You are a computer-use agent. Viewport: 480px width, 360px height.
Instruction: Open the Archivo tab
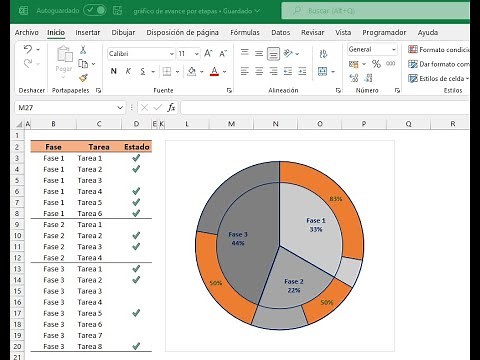click(x=27, y=32)
